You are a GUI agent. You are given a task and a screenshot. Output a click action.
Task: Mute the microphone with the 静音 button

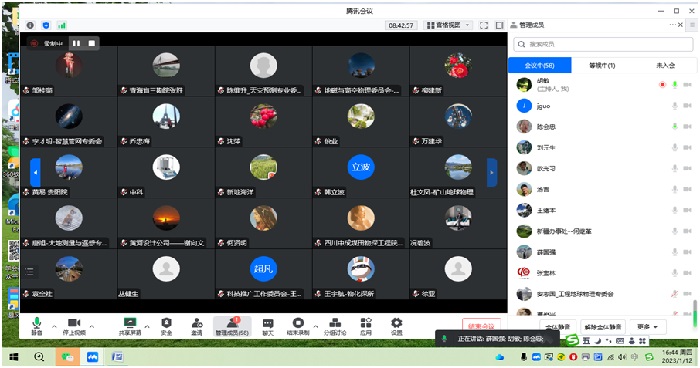click(x=37, y=326)
